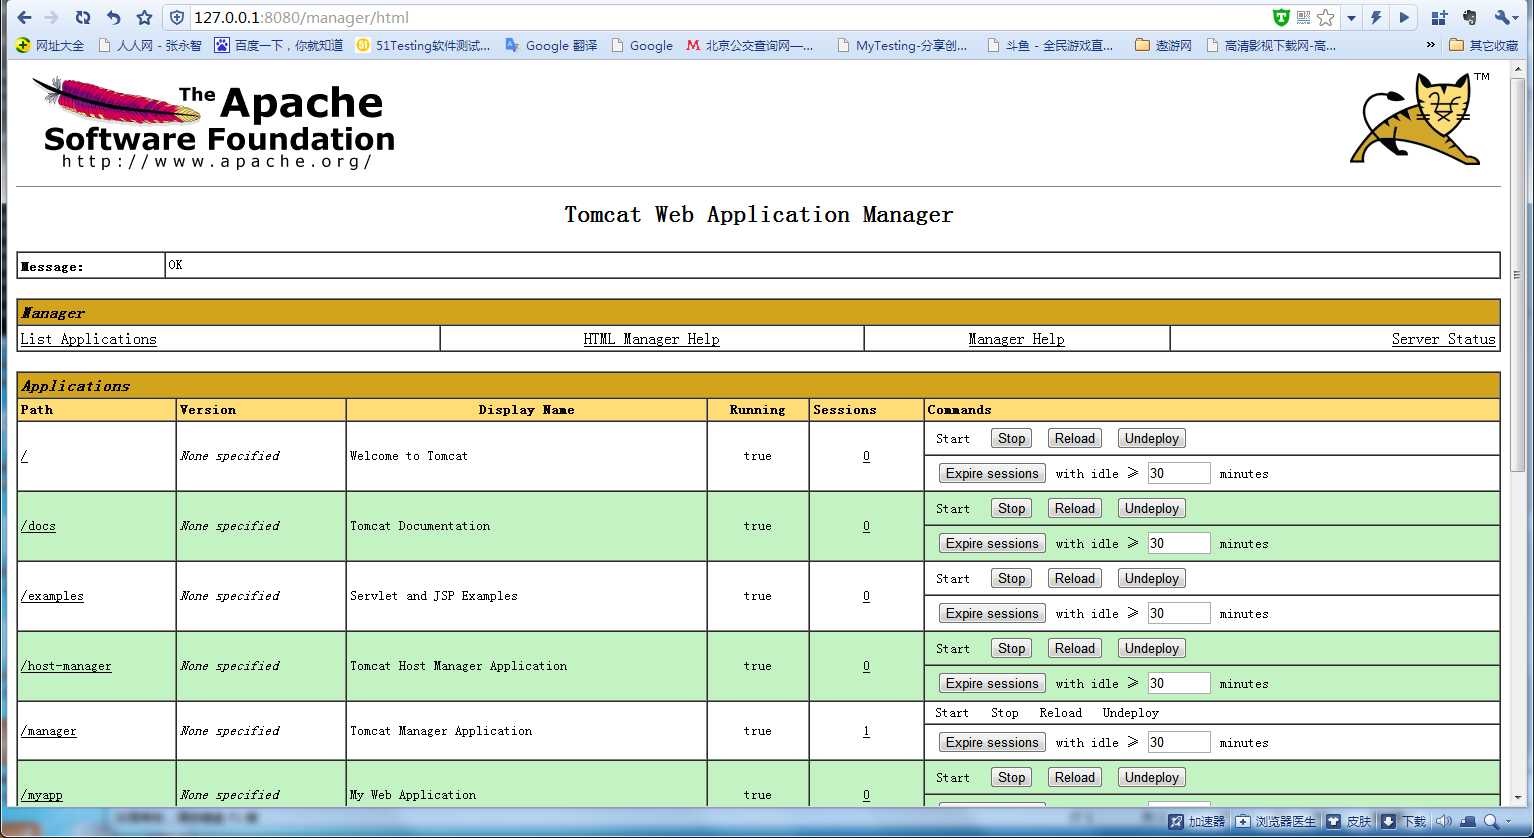Image resolution: width=1534 pixels, height=838 pixels.
Task: Reload the page with the refresh icon
Action: 83,17
